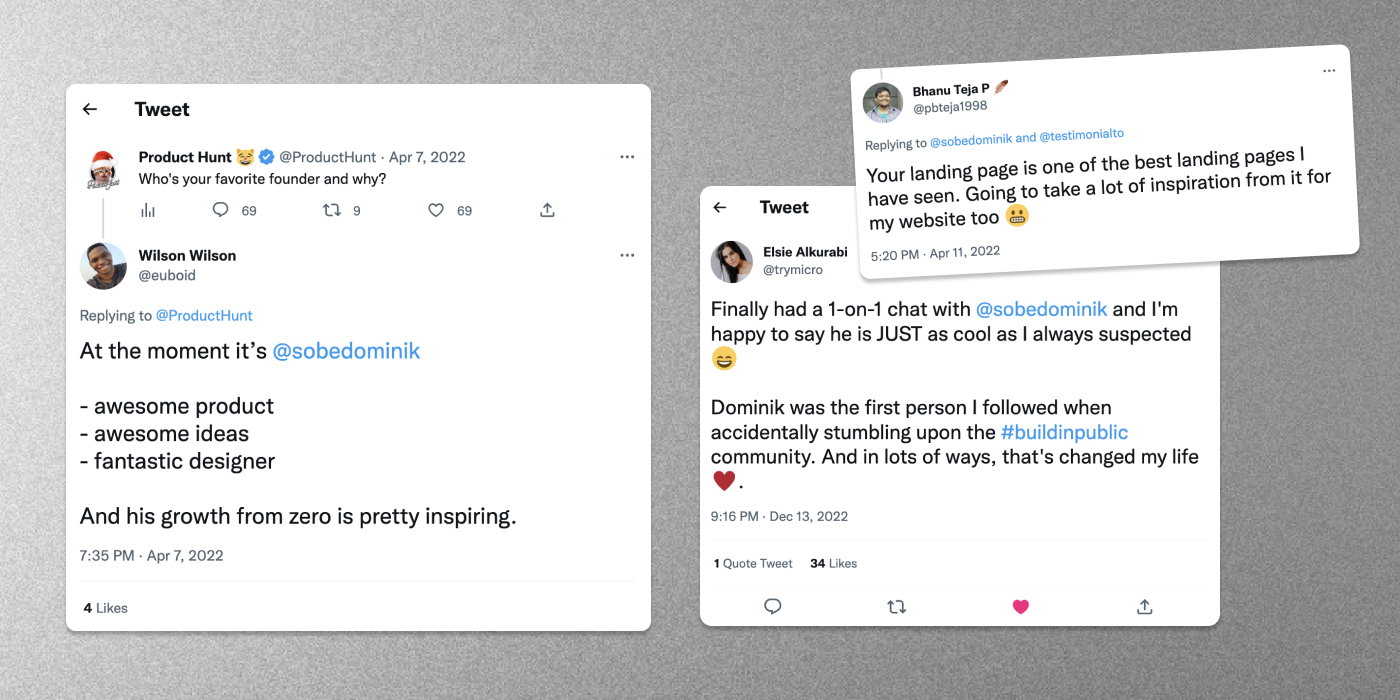Like the Product Hunt tweet
The height and width of the screenshot is (700, 1400).
coord(436,210)
